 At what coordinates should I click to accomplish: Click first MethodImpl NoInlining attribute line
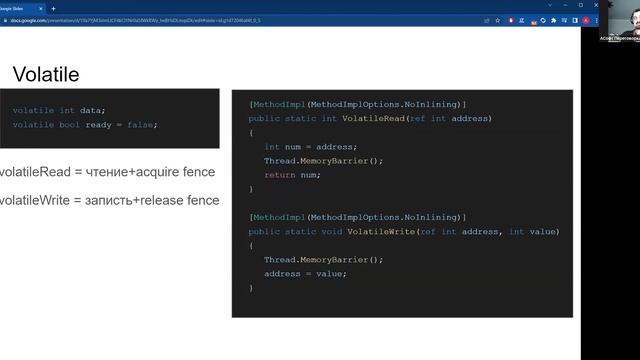(x=358, y=104)
